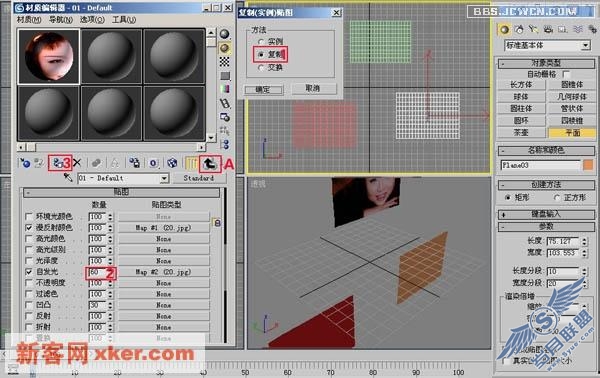The image size is (600, 378).
Task: Pick material from object with eyedropper
Action: click(68, 178)
